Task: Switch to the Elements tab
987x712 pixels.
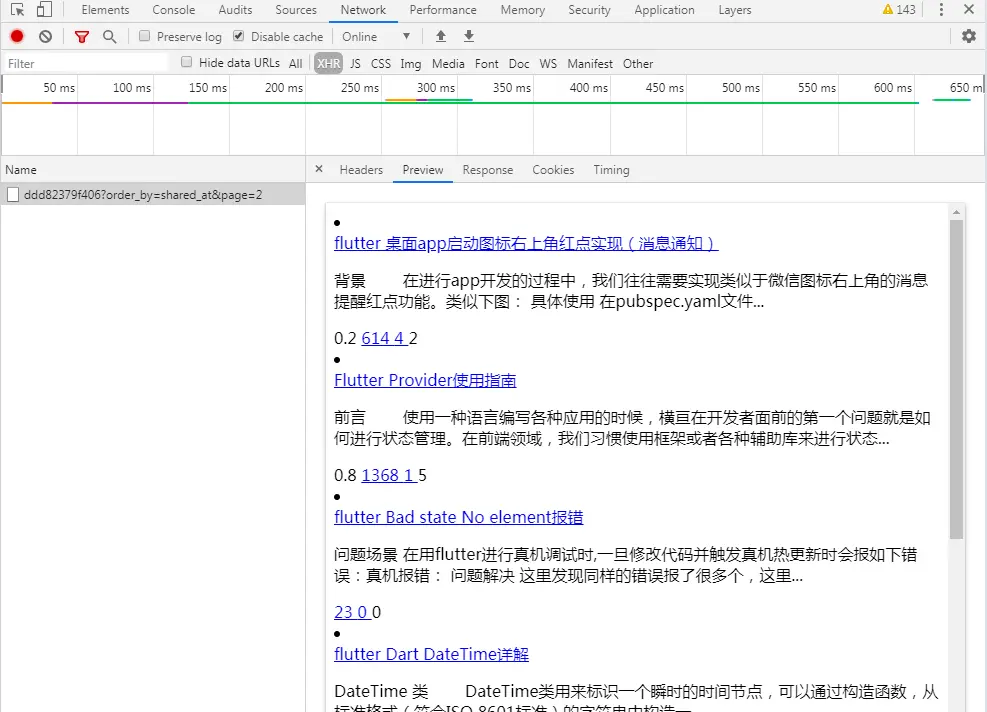Action: tap(105, 10)
